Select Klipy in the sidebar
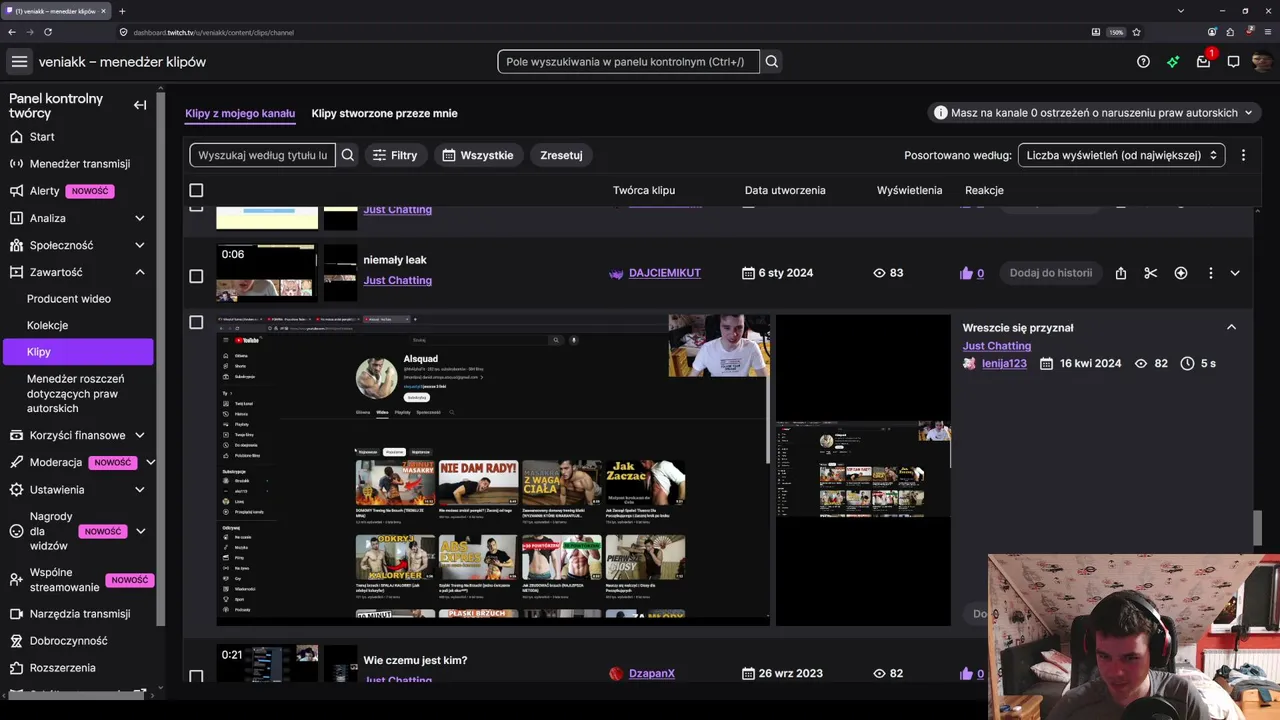Image resolution: width=1280 pixels, height=720 pixels. (x=78, y=352)
